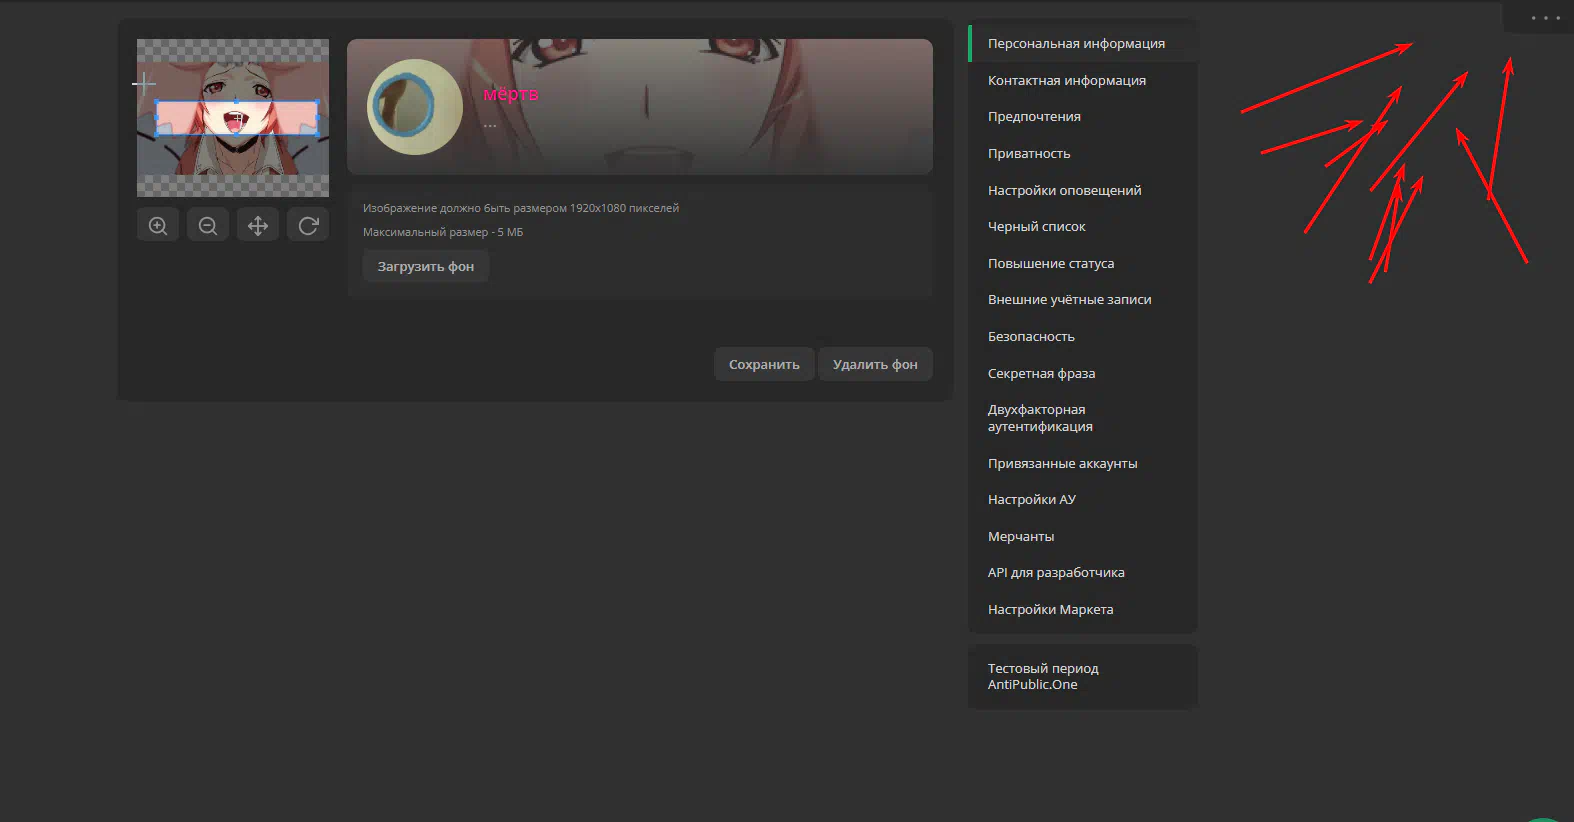Select the move crop tool icon
The image size is (1574, 822).
click(x=258, y=226)
